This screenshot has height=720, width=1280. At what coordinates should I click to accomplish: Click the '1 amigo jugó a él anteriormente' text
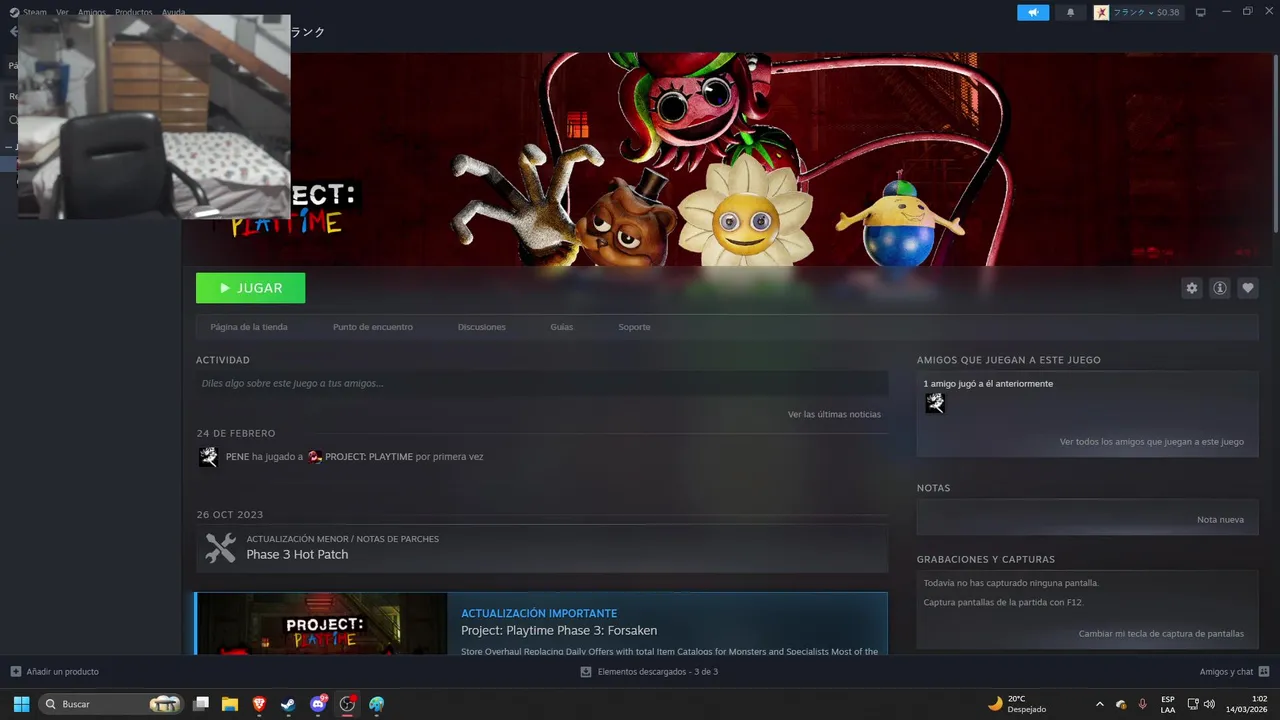[988, 384]
